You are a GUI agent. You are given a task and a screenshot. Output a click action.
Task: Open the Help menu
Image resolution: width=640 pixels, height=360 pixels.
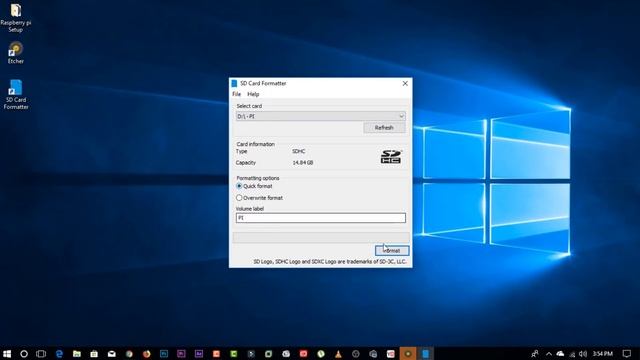[x=253, y=94]
